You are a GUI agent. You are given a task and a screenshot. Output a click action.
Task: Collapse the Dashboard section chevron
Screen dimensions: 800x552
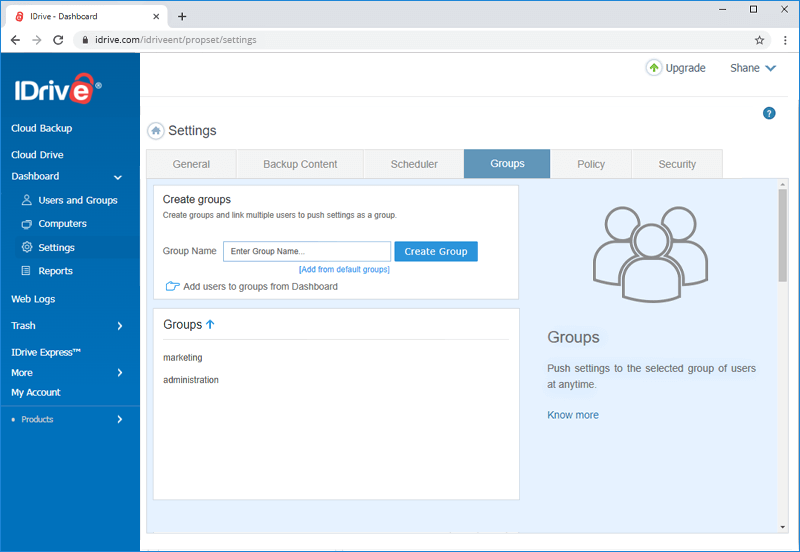click(x=118, y=177)
